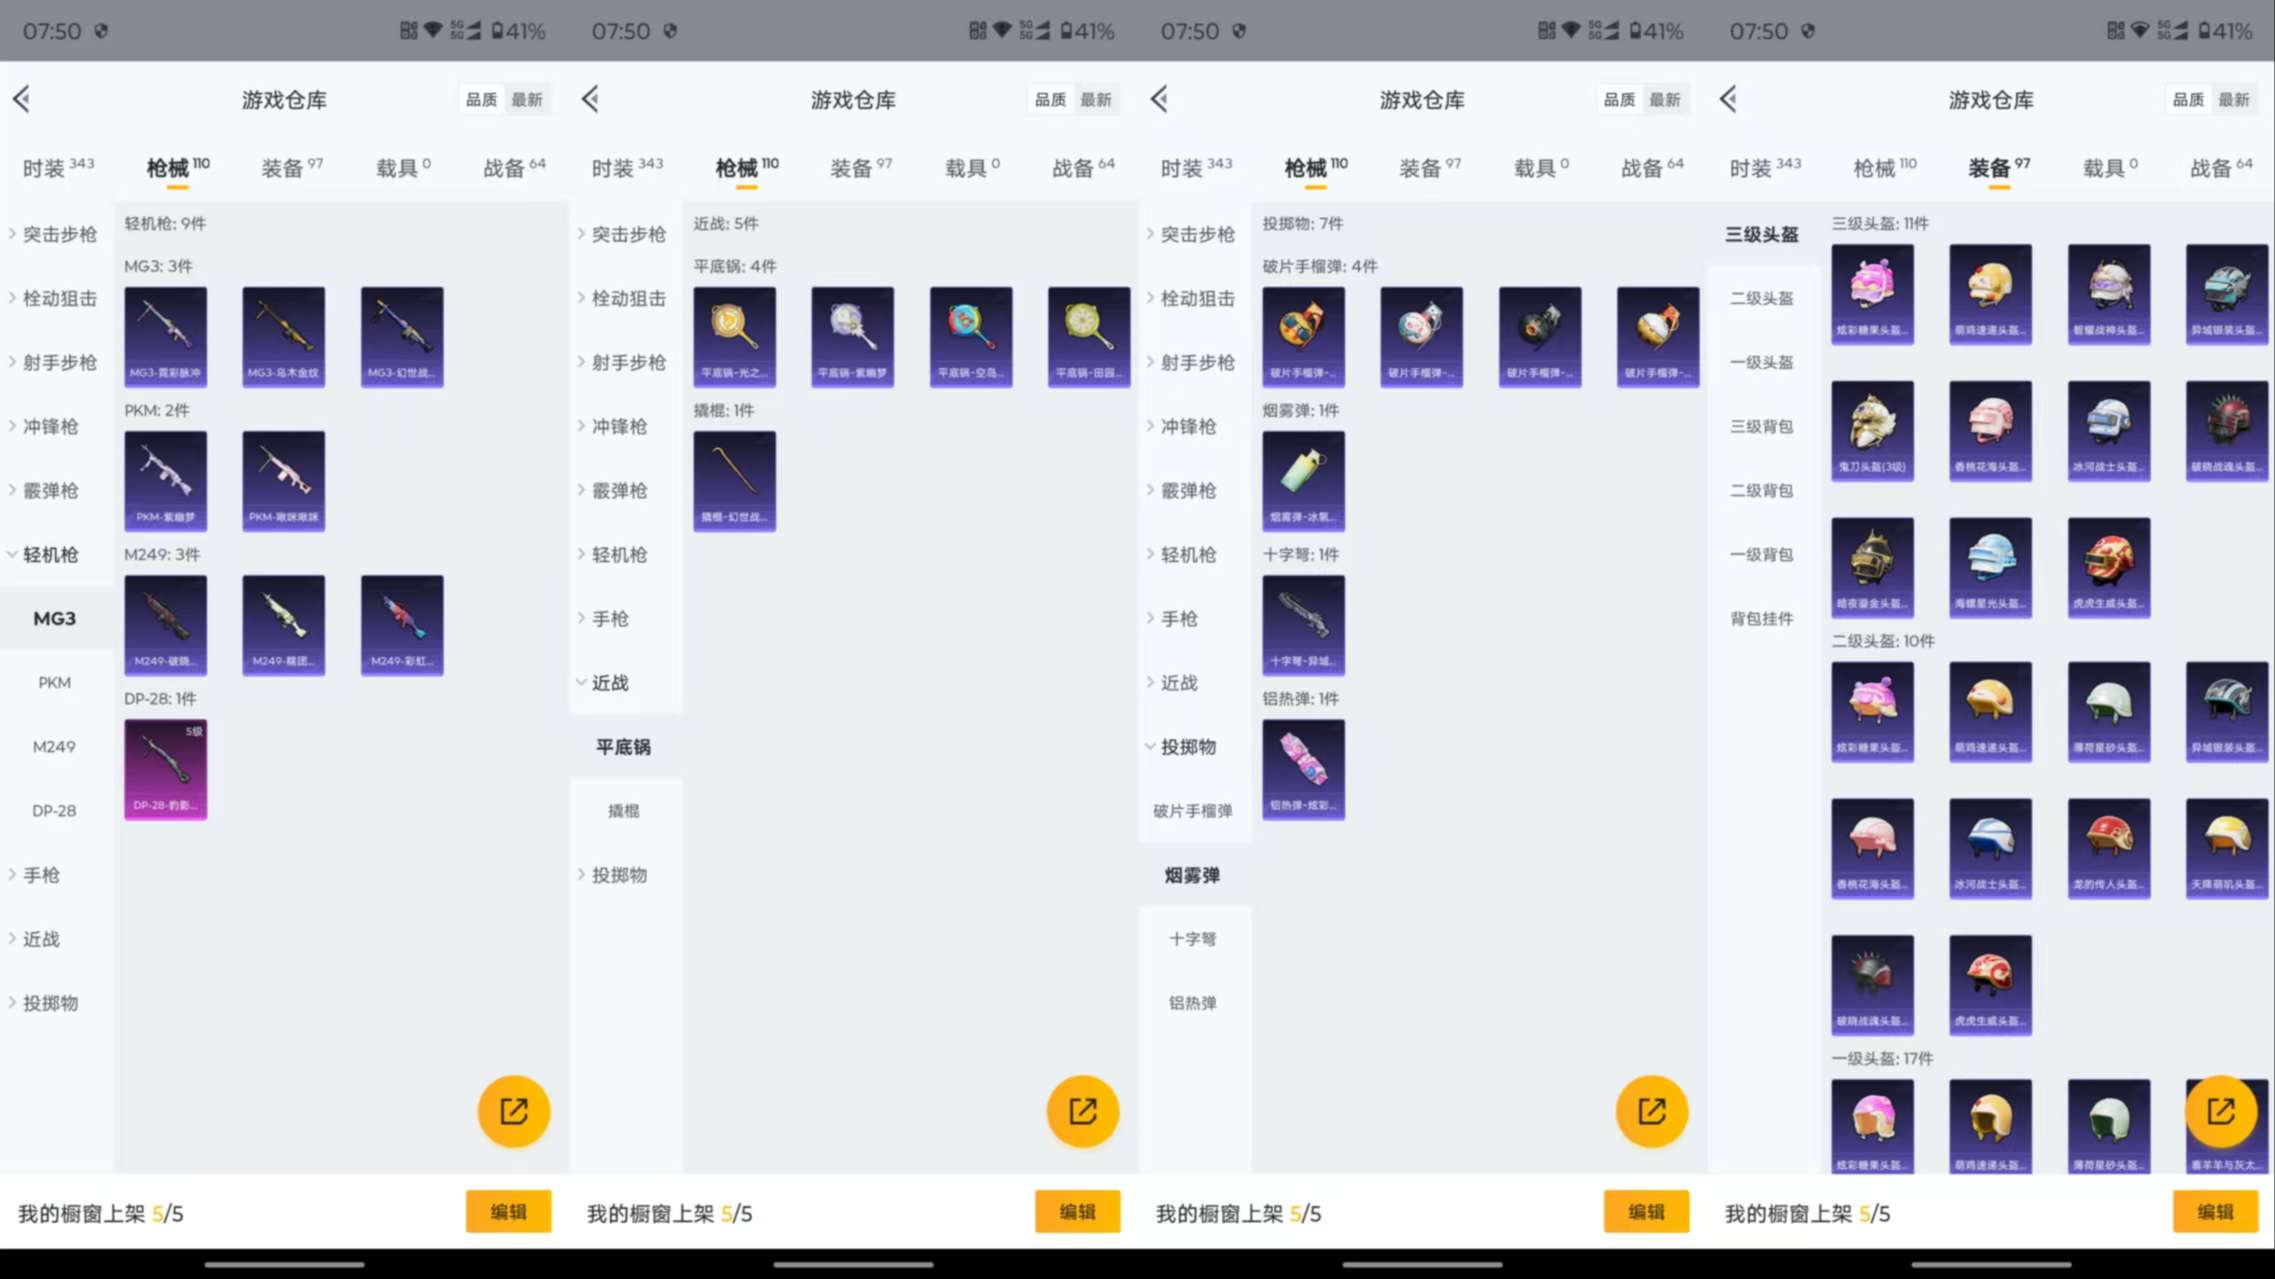This screenshot has width=2275, height=1279.
Task: Select the MG3-霓彩脉冲 weapon icon
Action: point(165,336)
